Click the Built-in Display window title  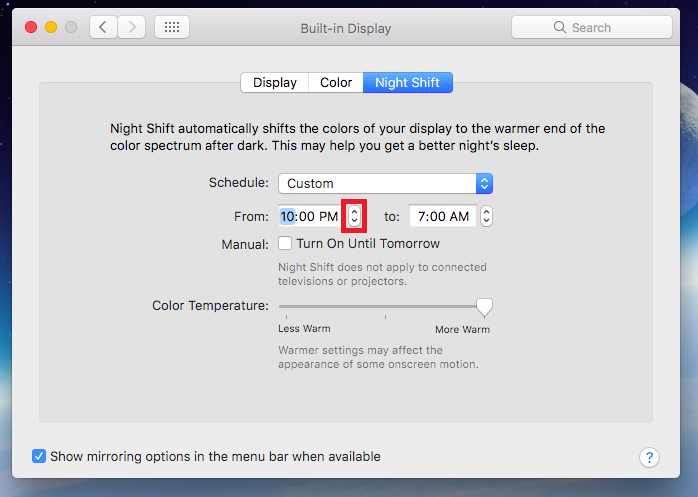click(346, 29)
